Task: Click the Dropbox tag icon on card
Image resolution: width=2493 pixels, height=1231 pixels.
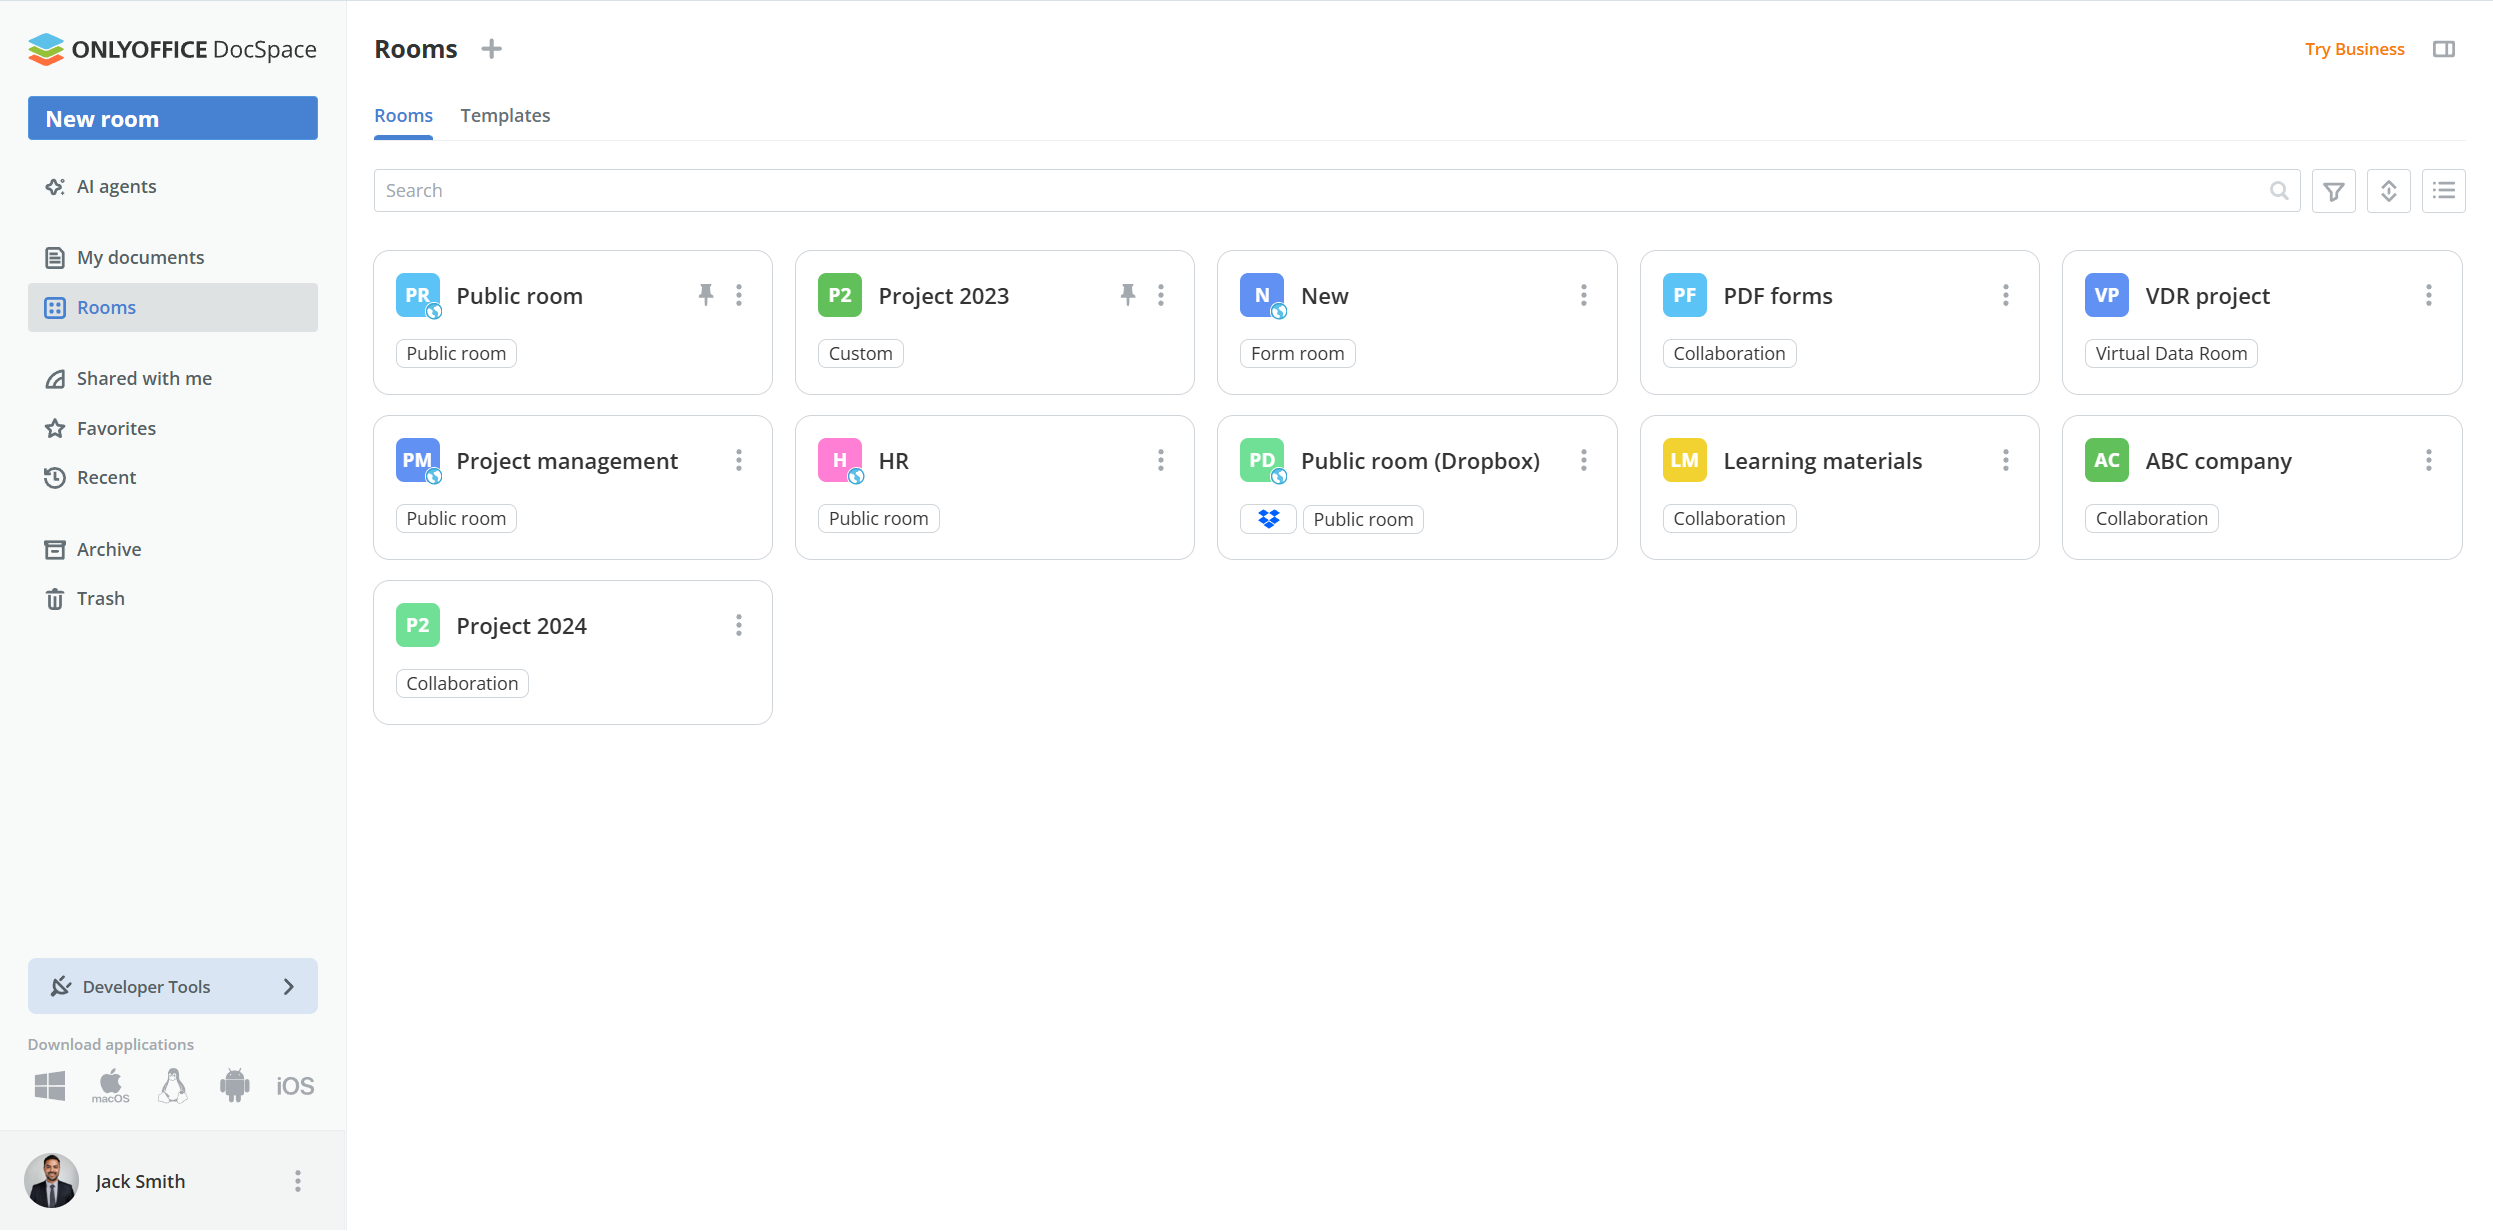Action: (x=1268, y=519)
